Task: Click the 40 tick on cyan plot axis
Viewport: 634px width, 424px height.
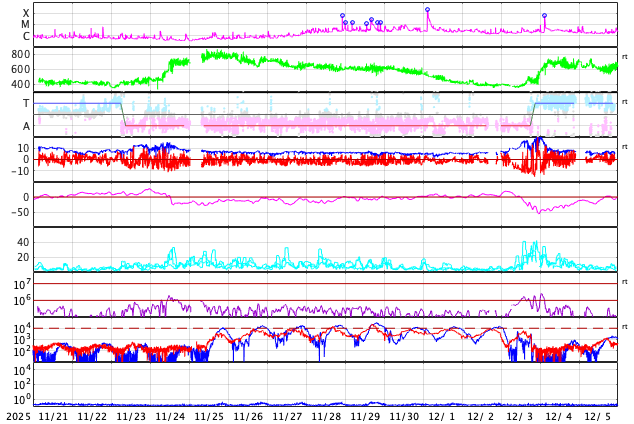Action: (x=23, y=242)
